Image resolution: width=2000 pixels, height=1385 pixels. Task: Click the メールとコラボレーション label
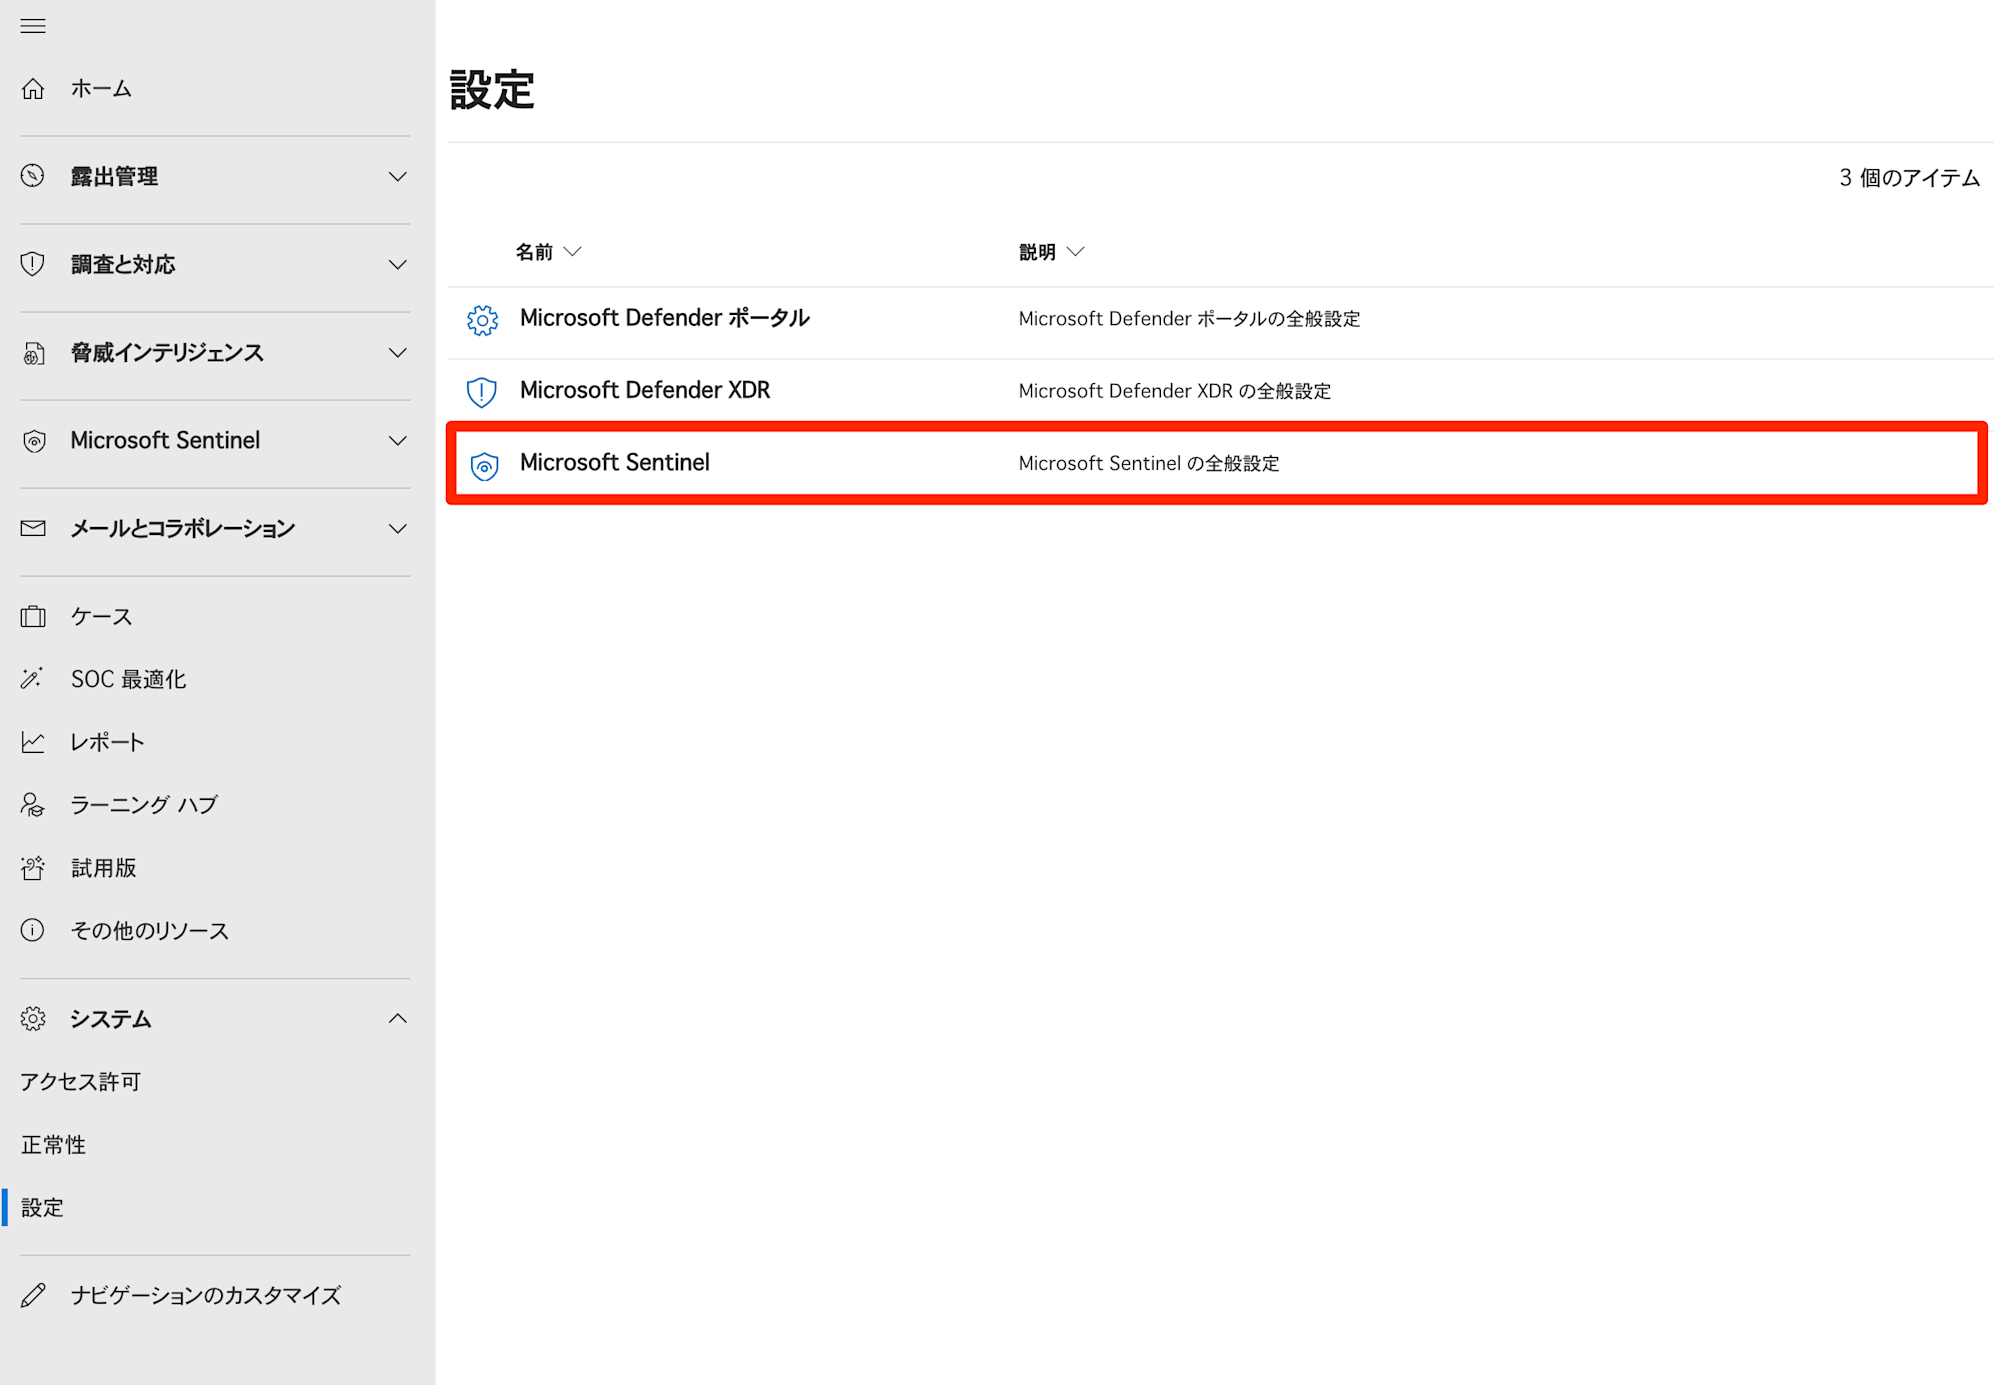tap(183, 529)
